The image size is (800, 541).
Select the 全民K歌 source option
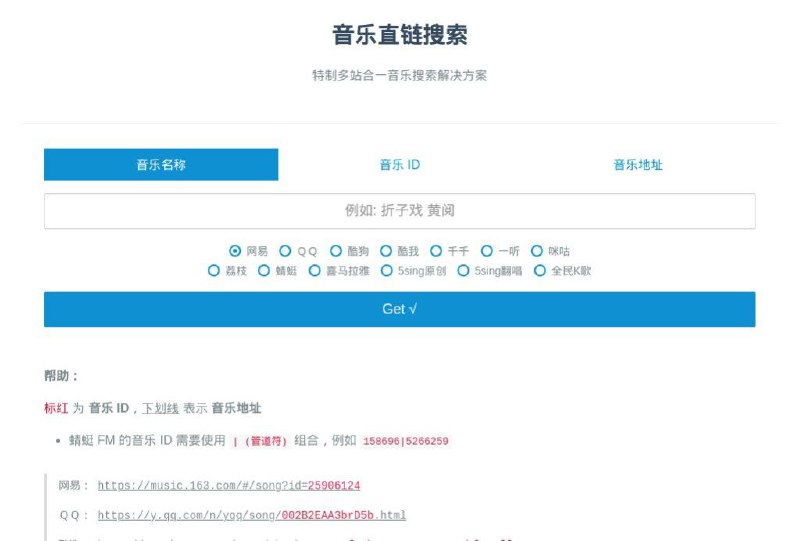pos(540,270)
